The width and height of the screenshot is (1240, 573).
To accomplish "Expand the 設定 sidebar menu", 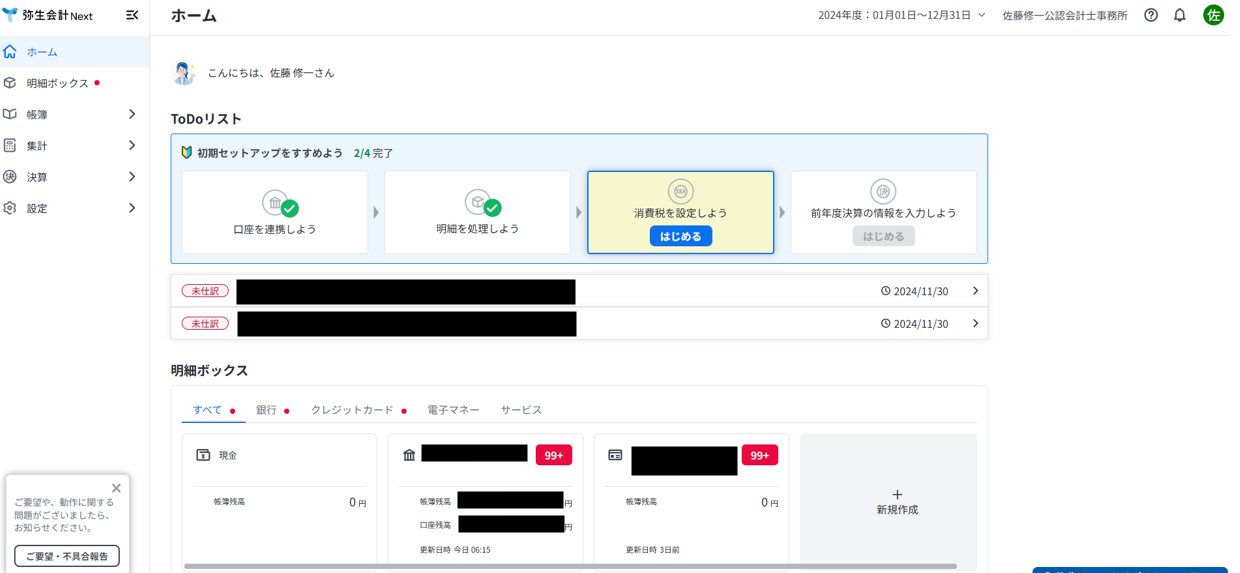I will click(x=70, y=208).
